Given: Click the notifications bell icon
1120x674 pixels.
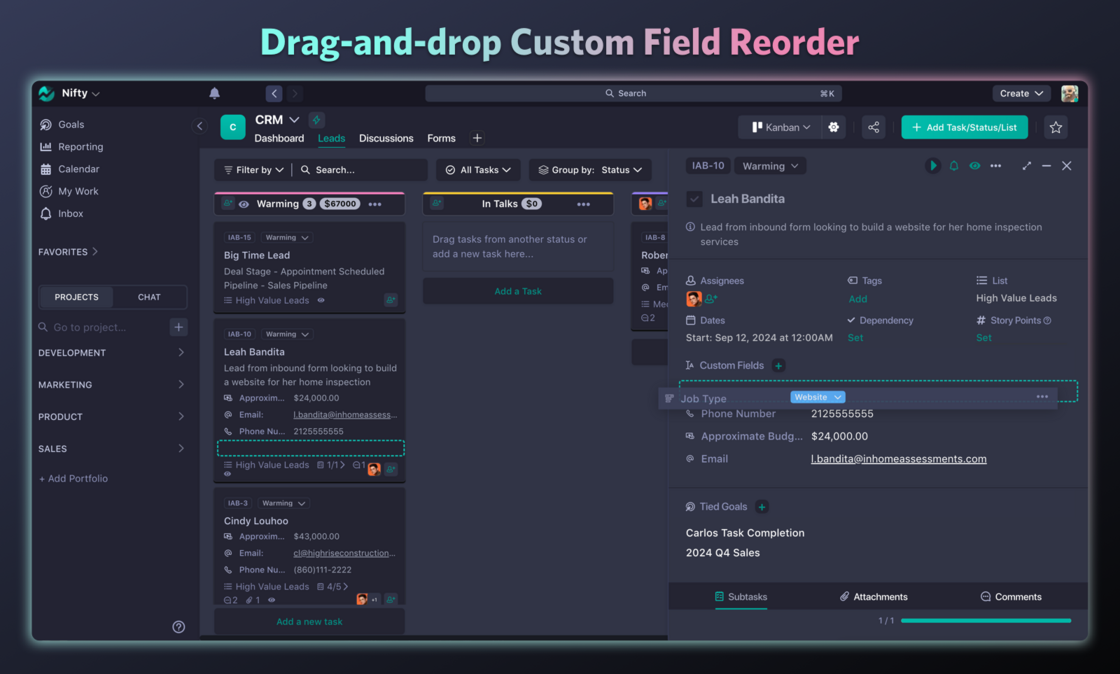Looking at the screenshot, I should pos(214,93).
